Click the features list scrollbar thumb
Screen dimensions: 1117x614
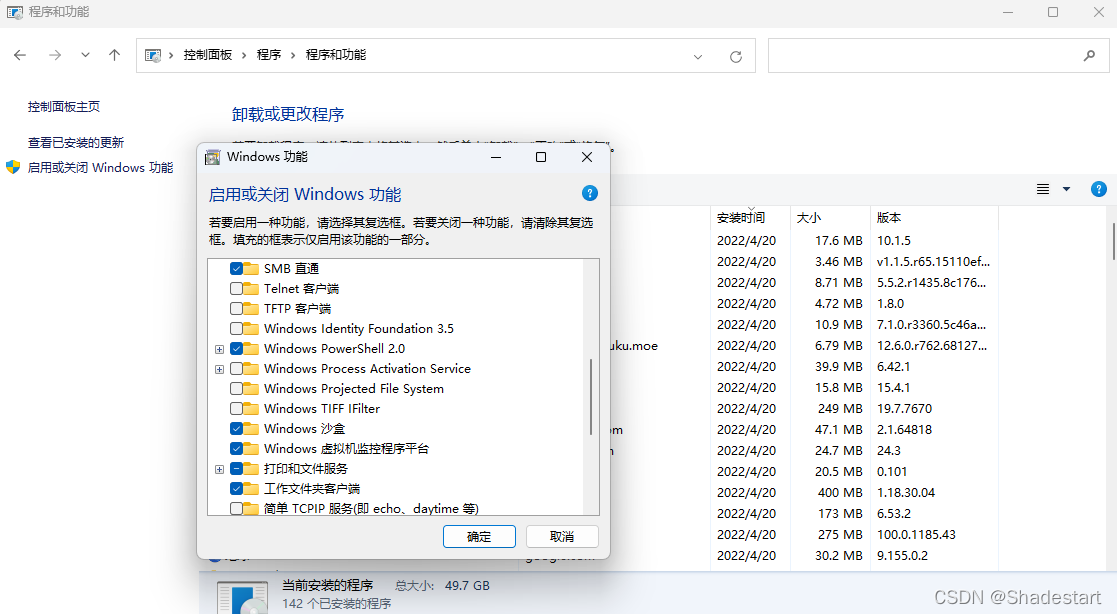click(591, 397)
